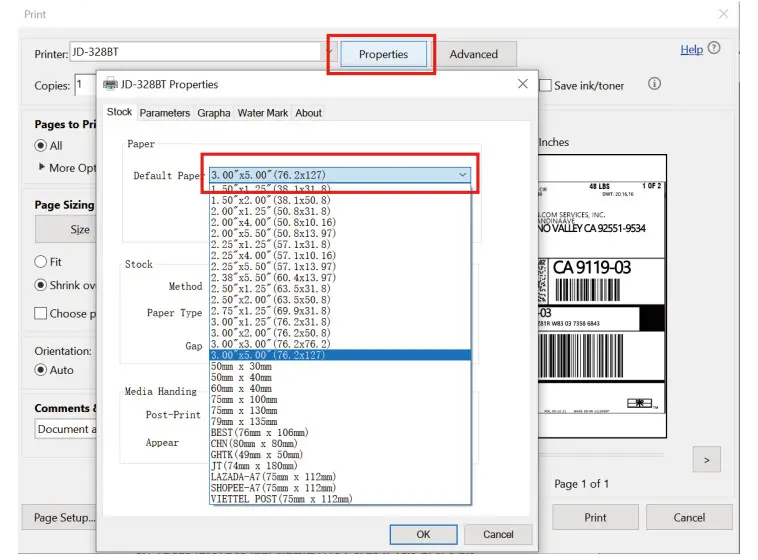Select paper size 2.50"x1.25"(63.5x31.8)
Image resolution: width=758 pixels, height=560 pixels.
pos(340,289)
